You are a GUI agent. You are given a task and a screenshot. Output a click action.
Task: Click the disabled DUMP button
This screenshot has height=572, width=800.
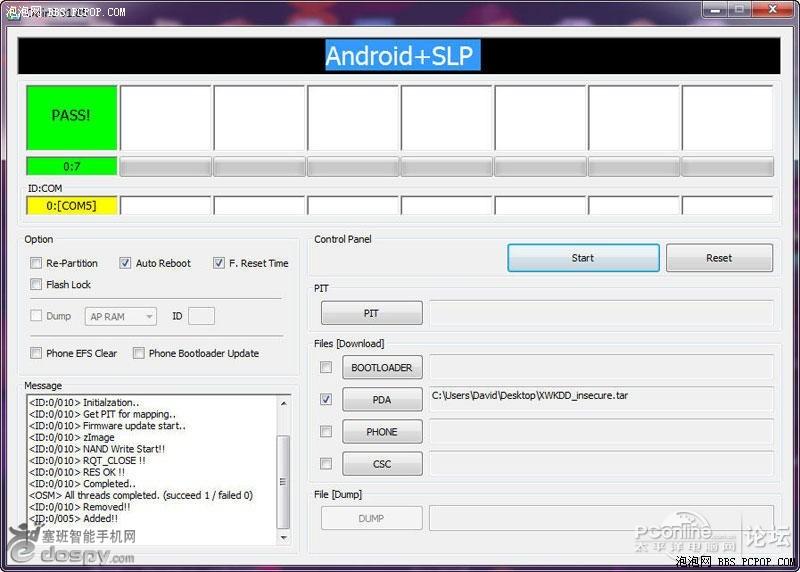tap(371, 518)
